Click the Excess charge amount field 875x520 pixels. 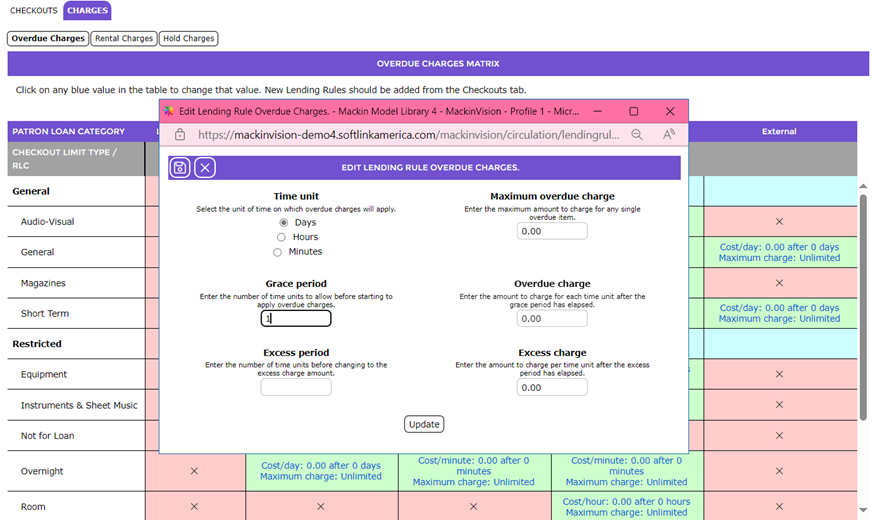coord(552,387)
